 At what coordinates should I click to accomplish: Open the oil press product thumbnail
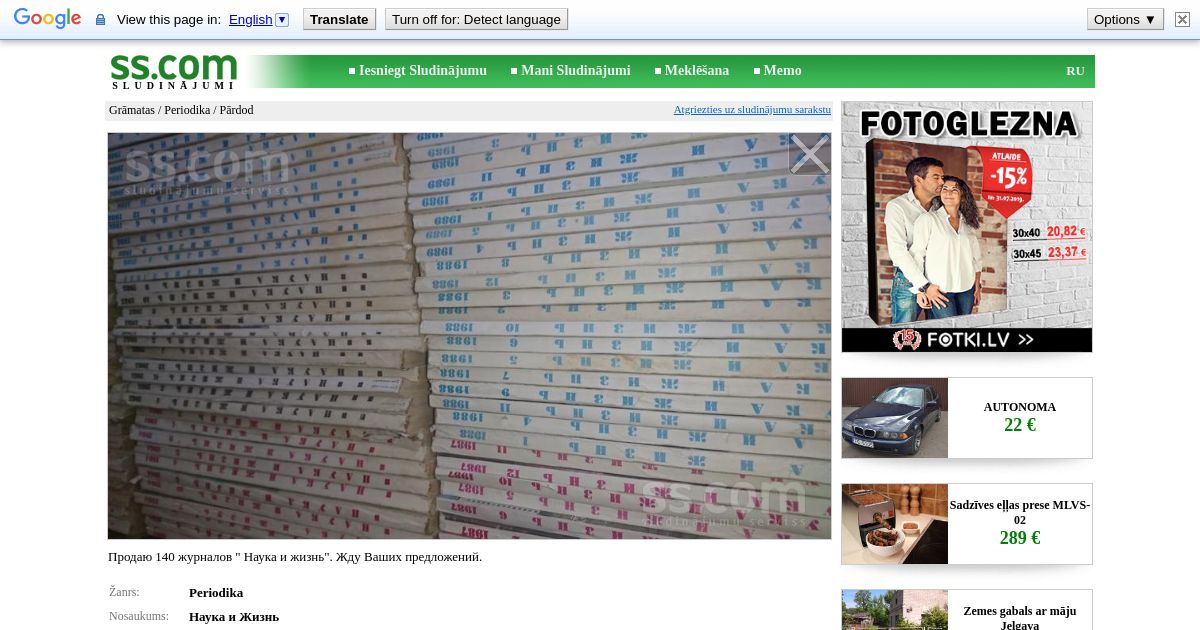[x=895, y=524]
